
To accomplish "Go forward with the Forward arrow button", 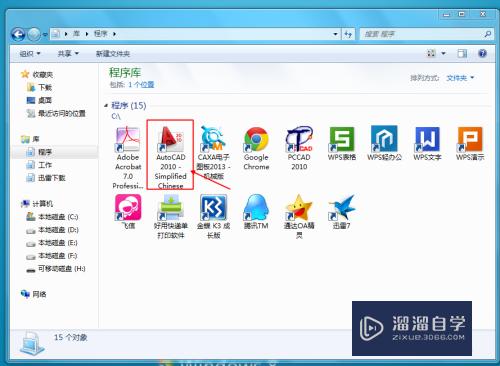I will 34,34.
